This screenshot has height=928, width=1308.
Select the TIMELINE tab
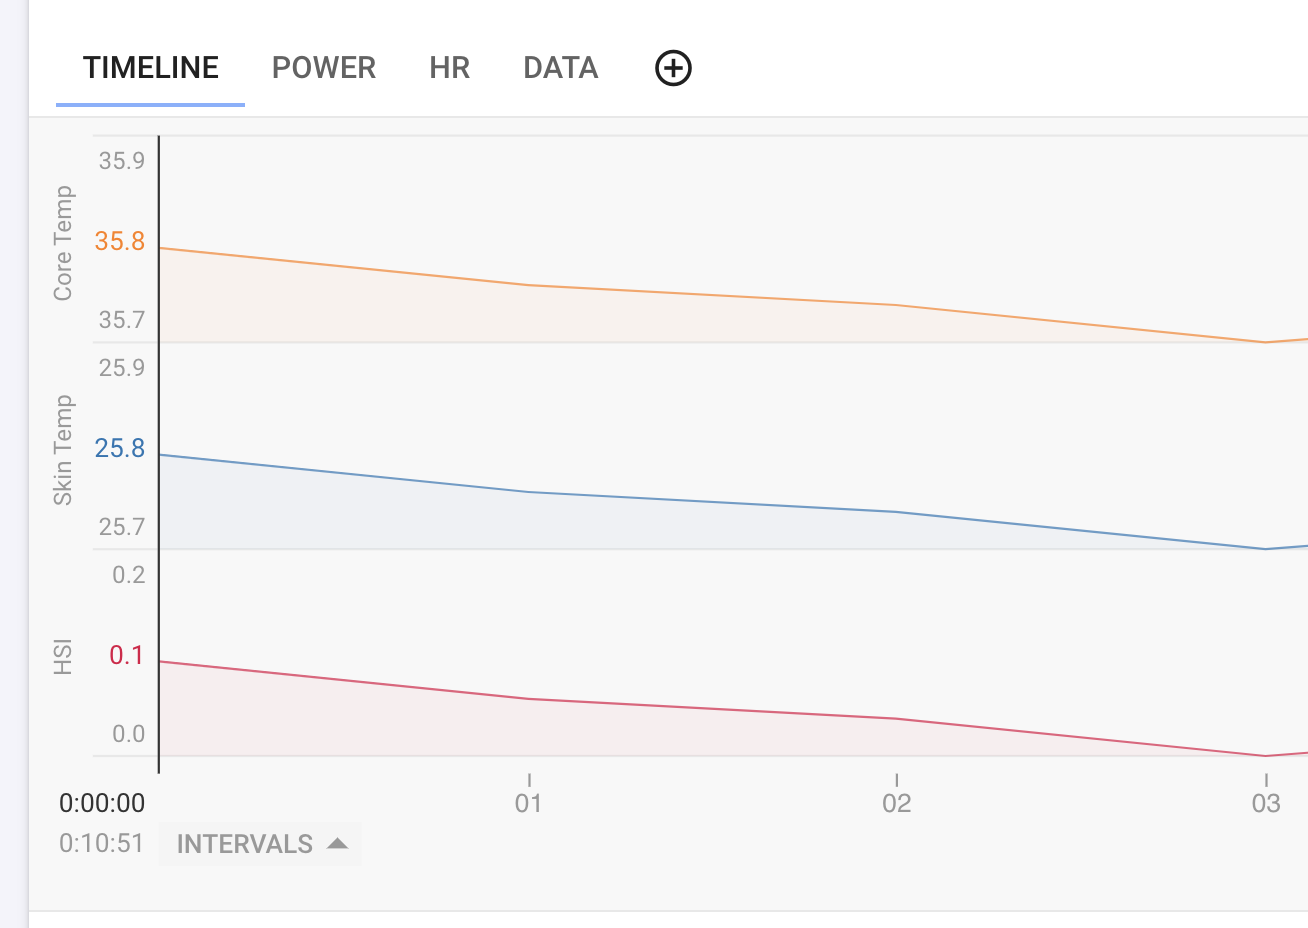tap(151, 68)
